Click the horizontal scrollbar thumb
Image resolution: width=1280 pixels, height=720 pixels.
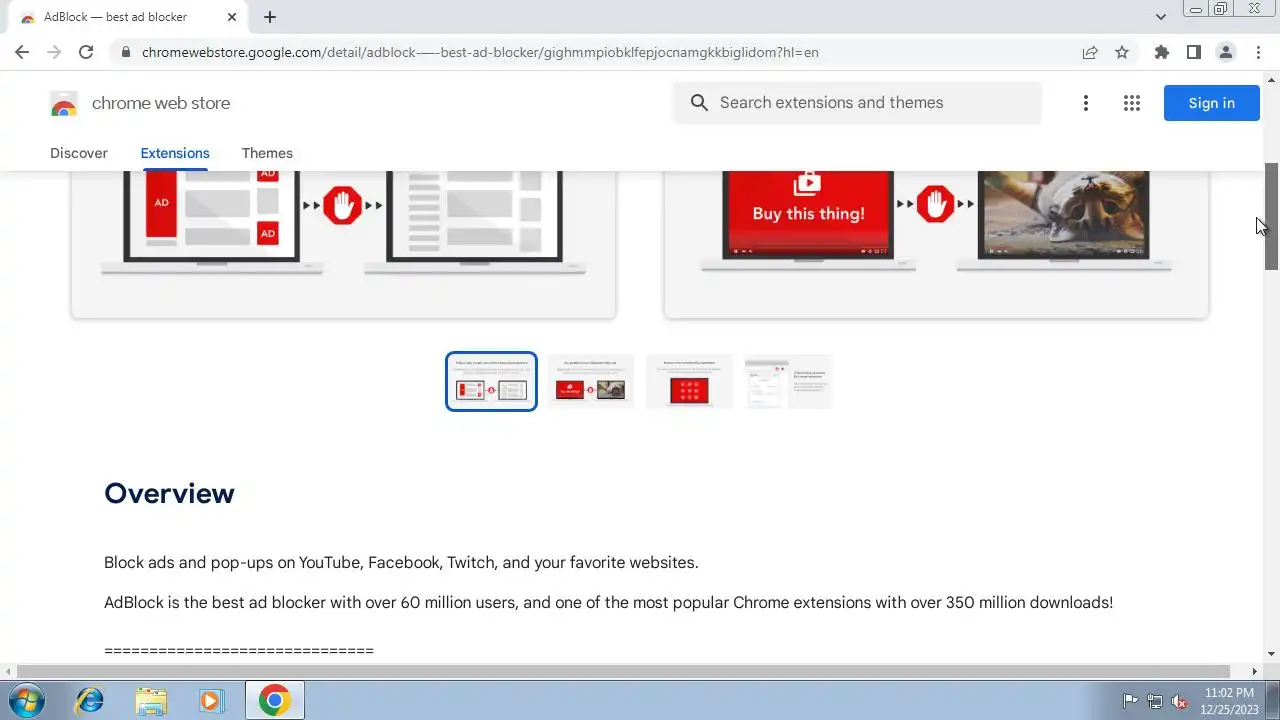click(x=623, y=671)
